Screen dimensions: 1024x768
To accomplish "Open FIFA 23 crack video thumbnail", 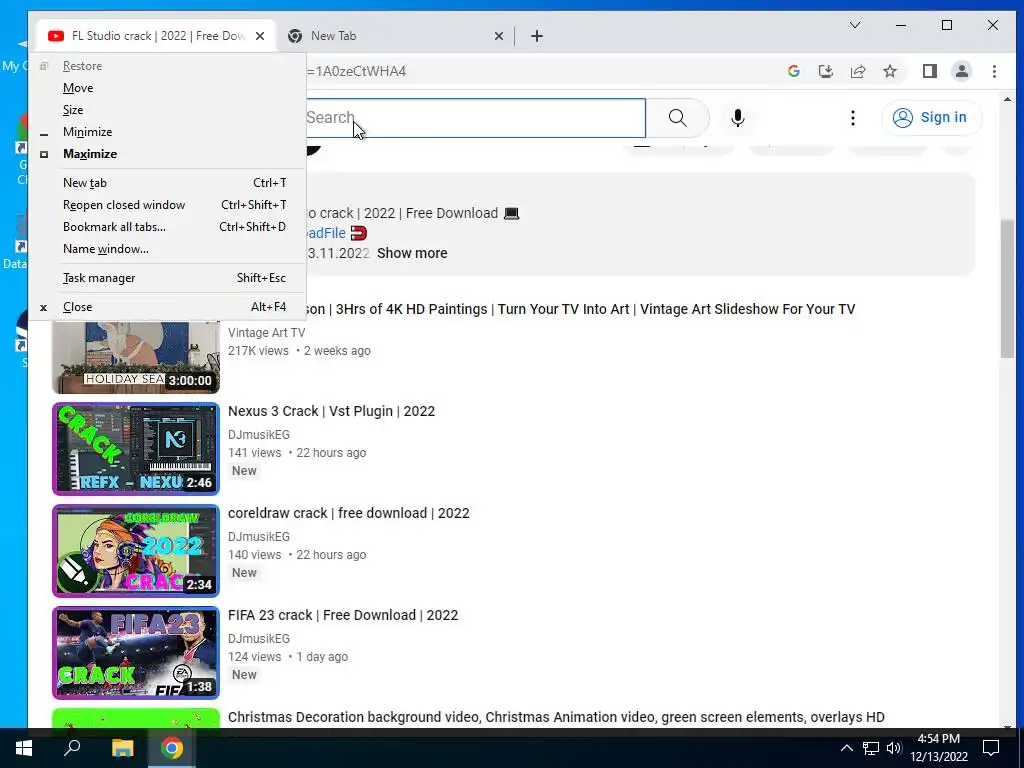I will pyautogui.click(x=136, y=653).
